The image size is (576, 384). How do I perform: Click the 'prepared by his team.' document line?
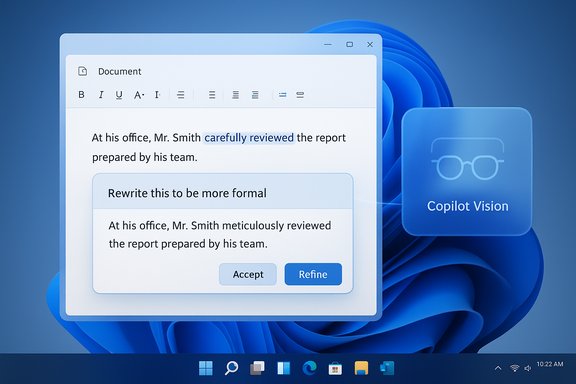pos(144,157)
